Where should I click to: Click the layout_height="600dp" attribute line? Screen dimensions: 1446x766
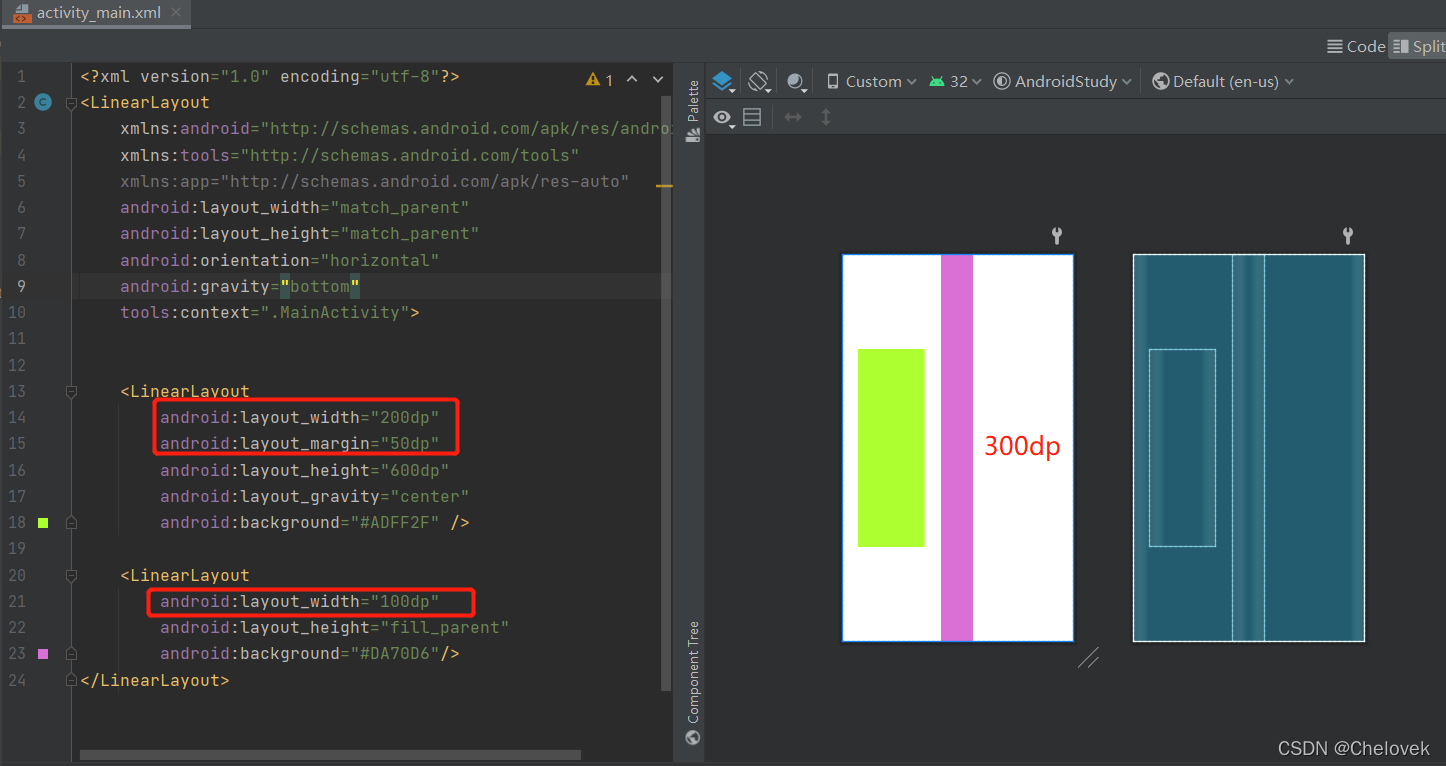(x=305, y=470)
